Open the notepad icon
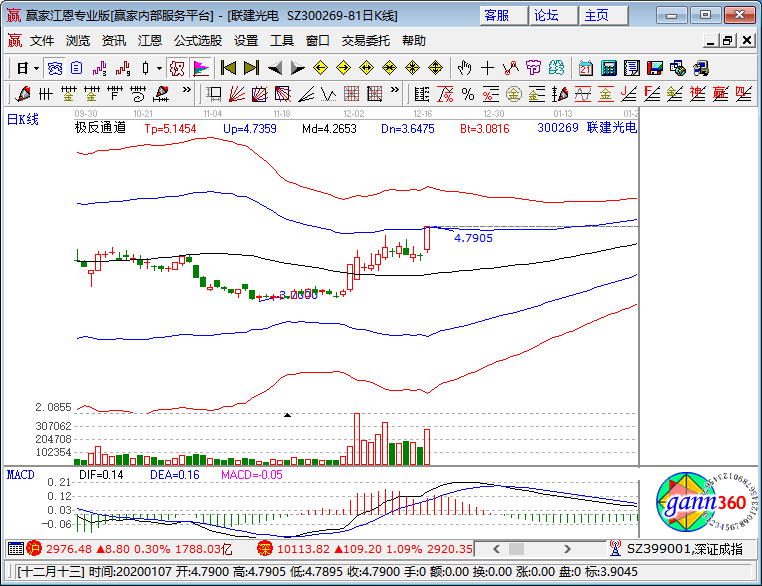The height and width of the screenshot is (586, 762). coord(632,68)
